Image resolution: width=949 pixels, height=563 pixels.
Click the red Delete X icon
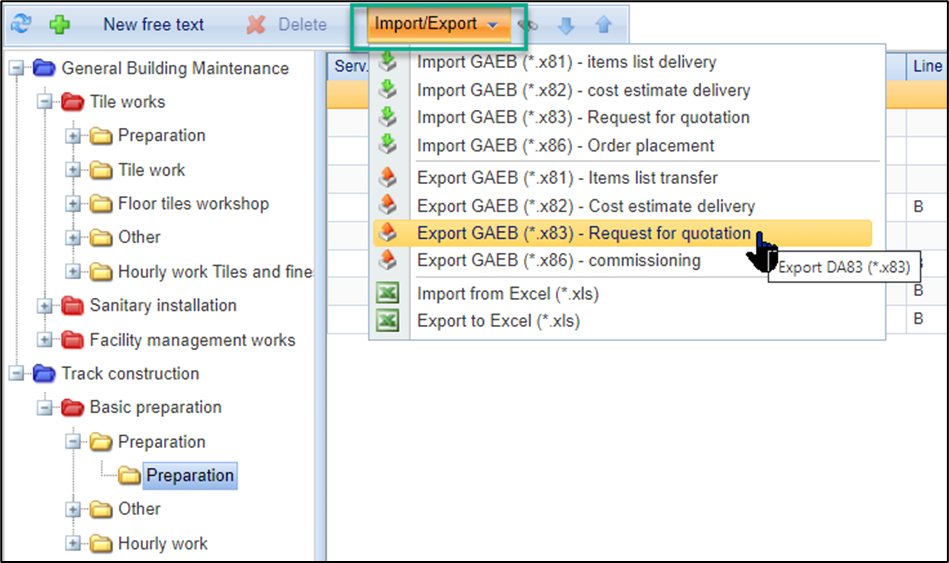click(257, 24)
